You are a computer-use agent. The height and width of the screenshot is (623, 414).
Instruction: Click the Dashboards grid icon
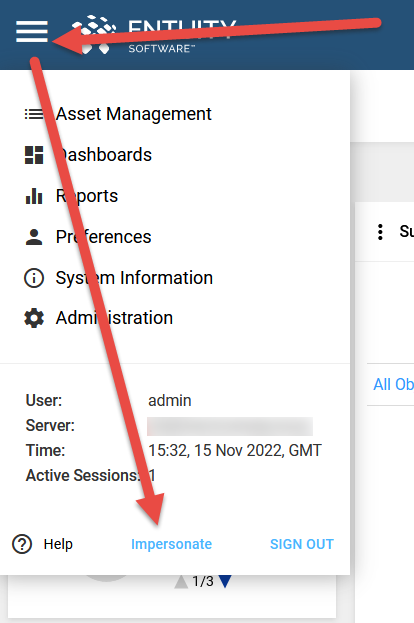34,155
